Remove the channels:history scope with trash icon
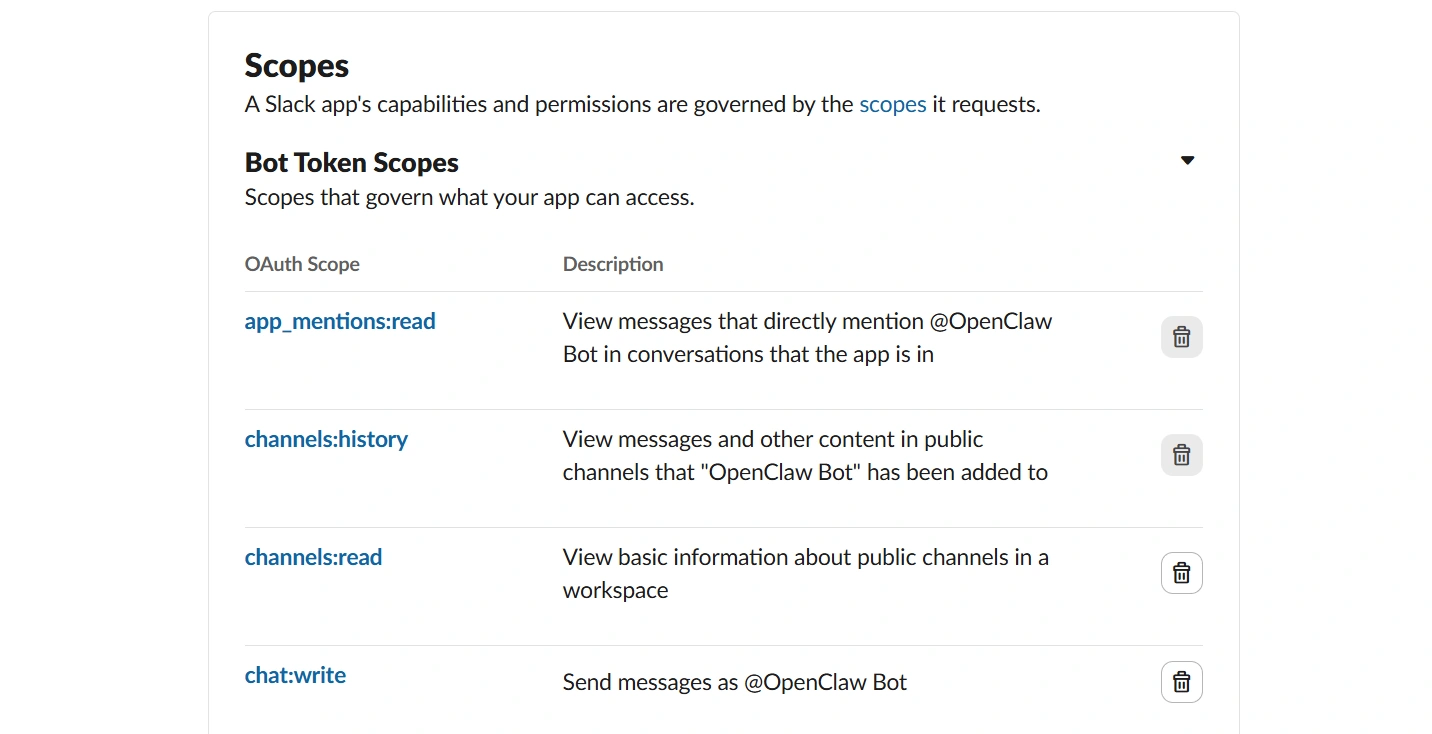 click(1181, 455)
